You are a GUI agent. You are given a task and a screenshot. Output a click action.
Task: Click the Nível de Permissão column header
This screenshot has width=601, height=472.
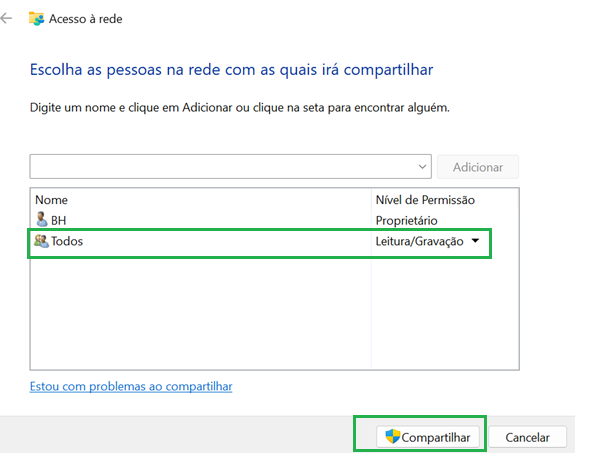pos(425,200)
